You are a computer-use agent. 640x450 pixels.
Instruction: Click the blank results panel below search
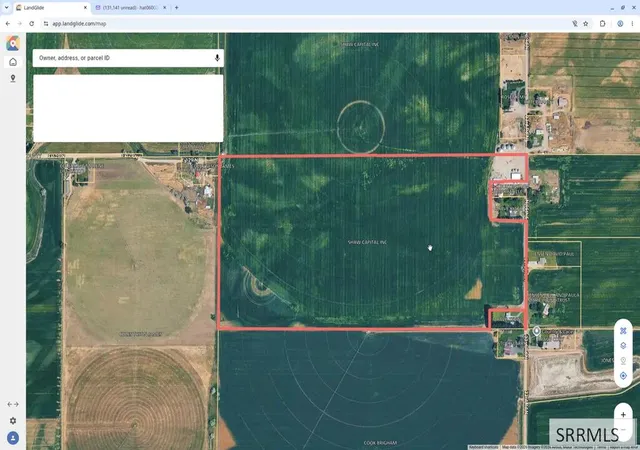(128, 108)
